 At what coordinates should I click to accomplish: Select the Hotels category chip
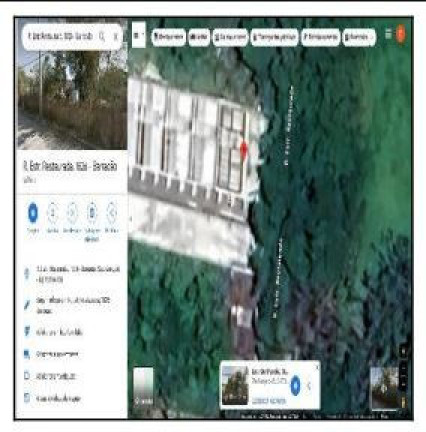tap(199, 37)
